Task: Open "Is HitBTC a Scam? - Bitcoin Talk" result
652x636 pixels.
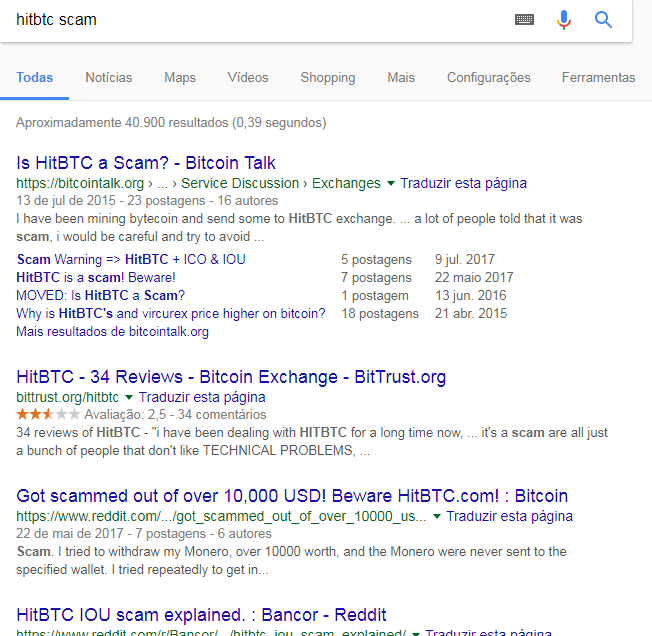Action: 146,163
